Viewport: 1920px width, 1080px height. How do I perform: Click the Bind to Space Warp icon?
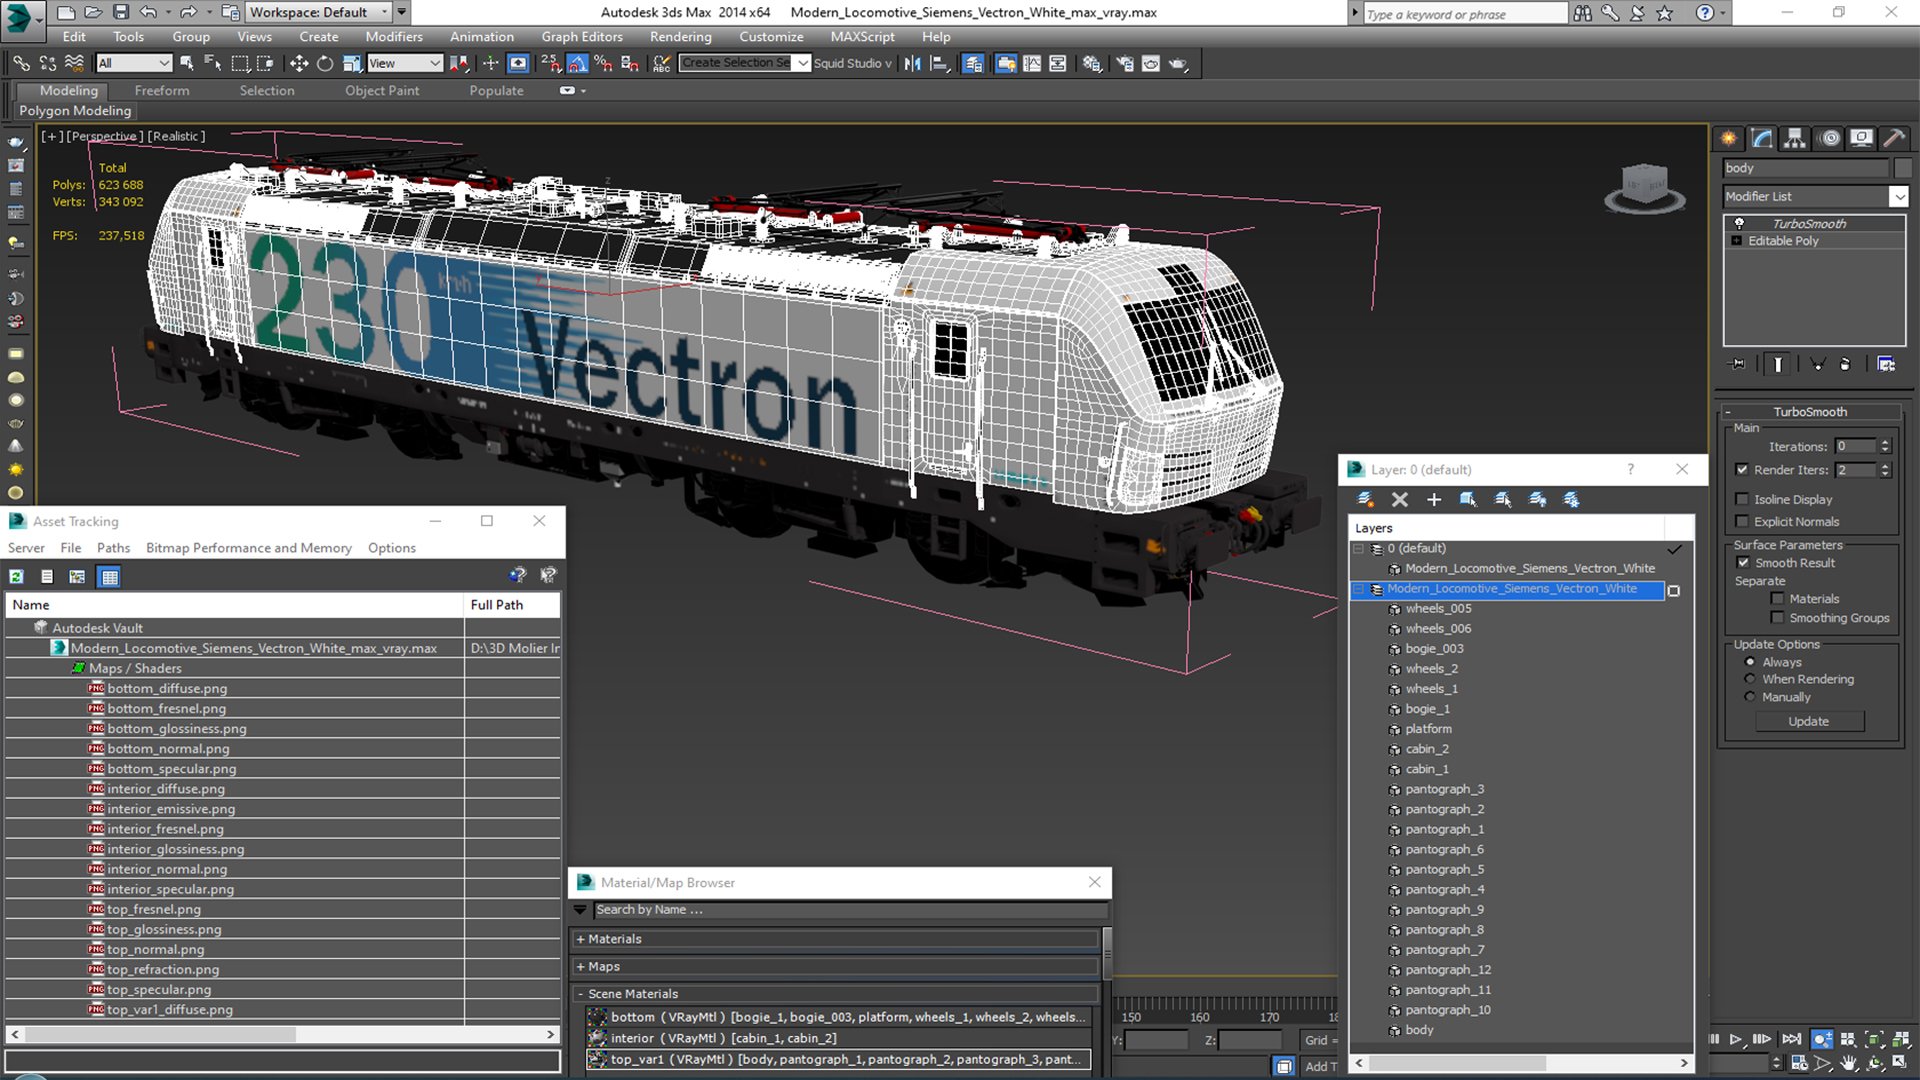[74, 63]
